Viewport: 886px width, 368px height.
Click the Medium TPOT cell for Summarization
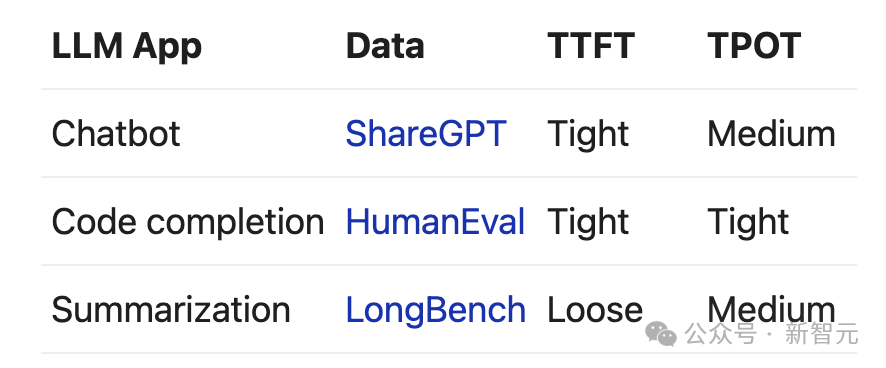pos(771,310)
